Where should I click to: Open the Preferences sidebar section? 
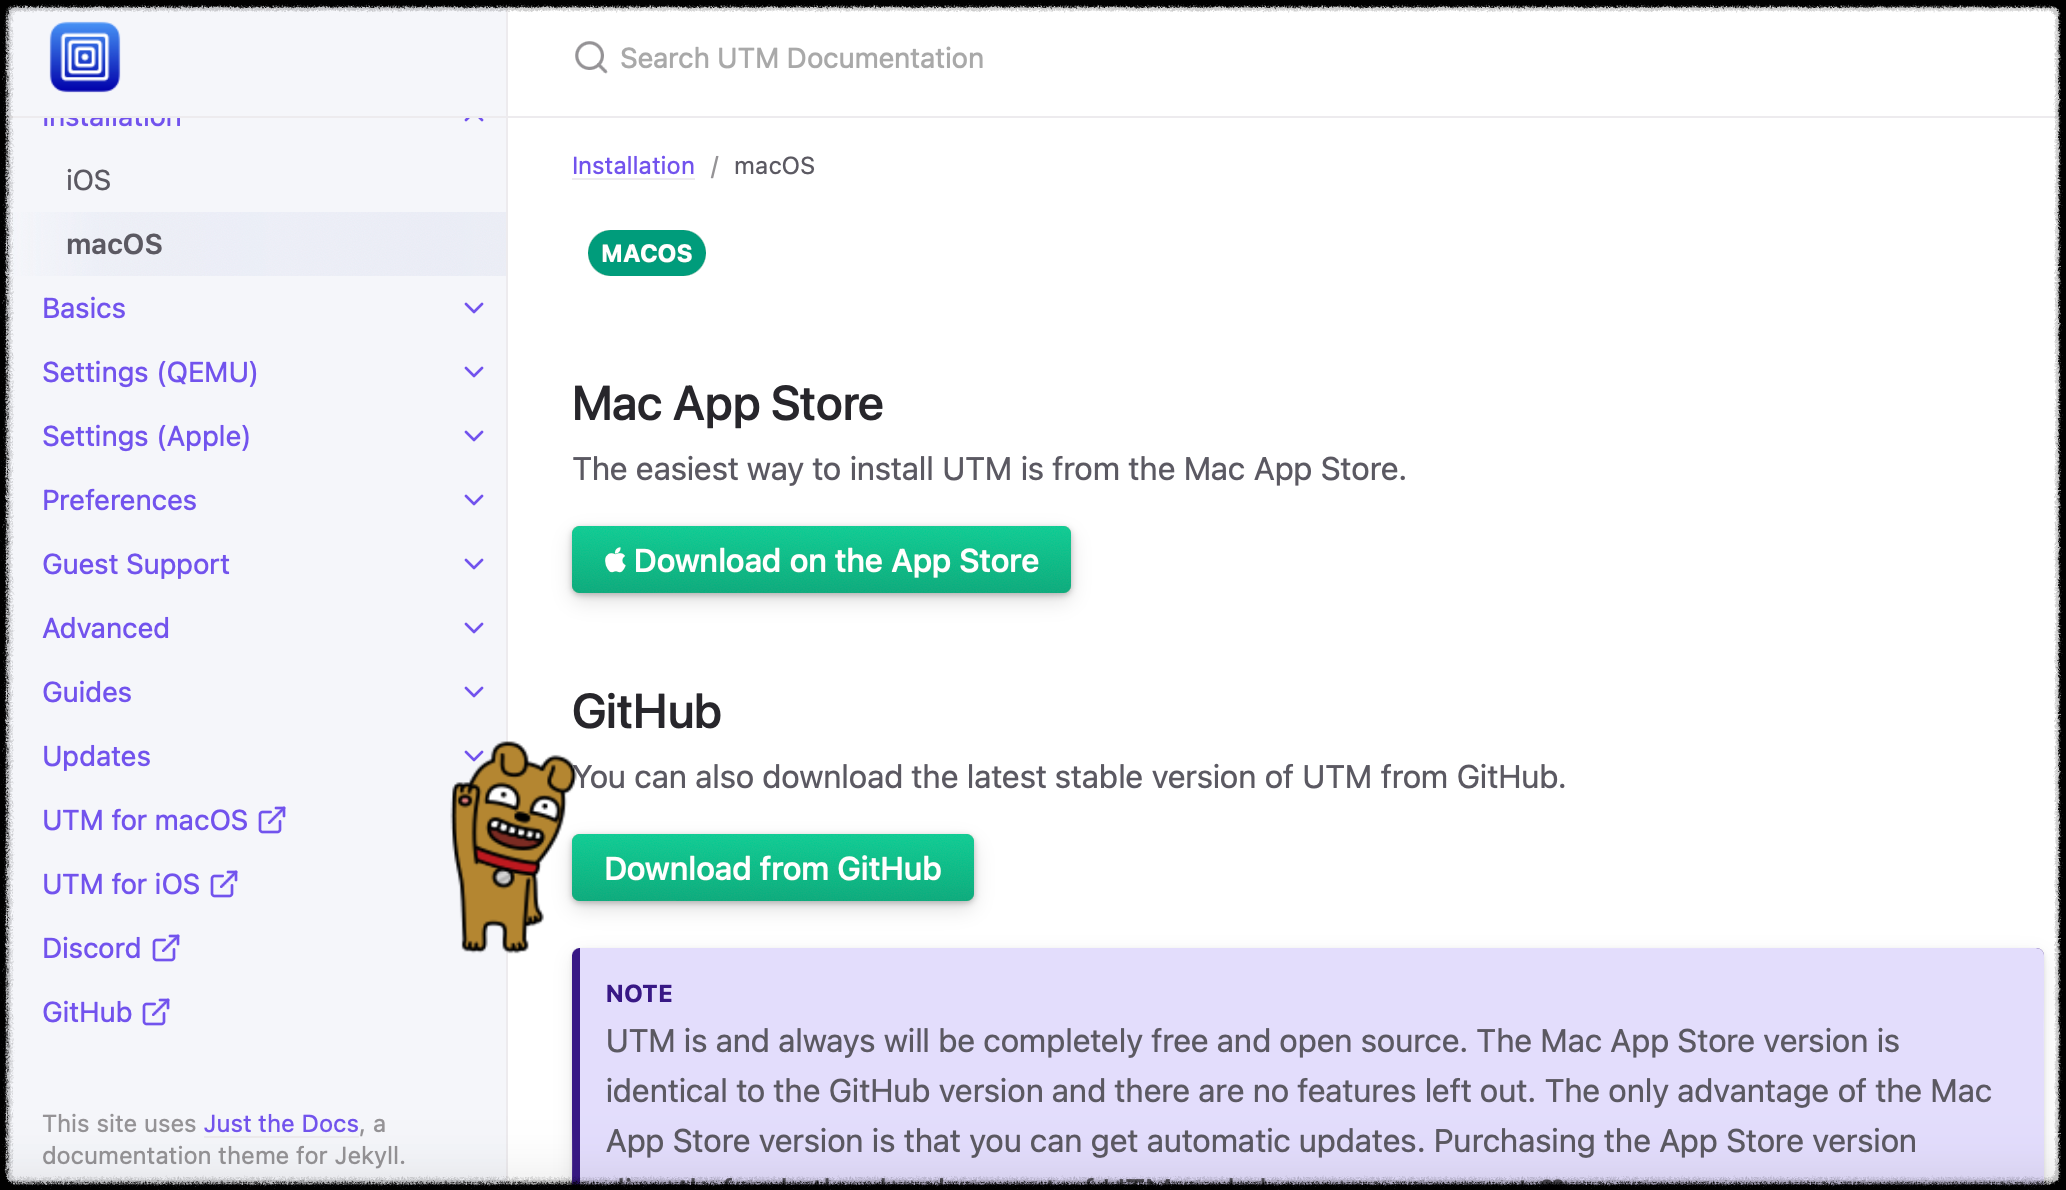[119, 500]
